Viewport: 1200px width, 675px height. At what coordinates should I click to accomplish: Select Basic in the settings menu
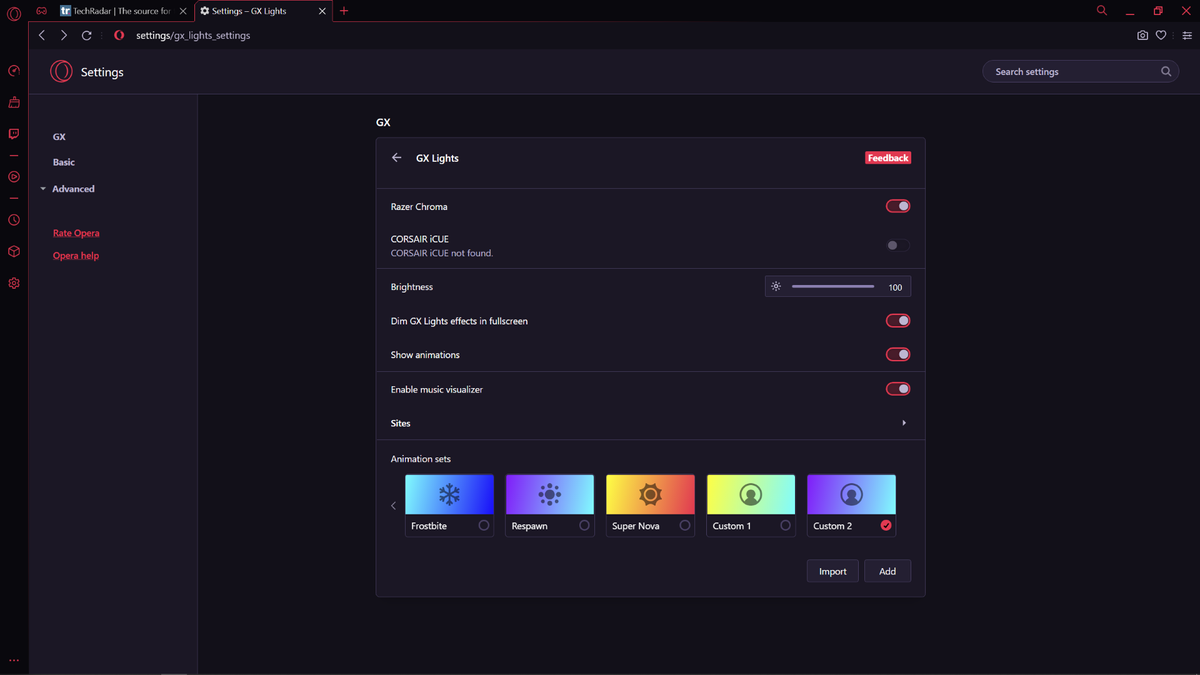[x=63, y=161]
